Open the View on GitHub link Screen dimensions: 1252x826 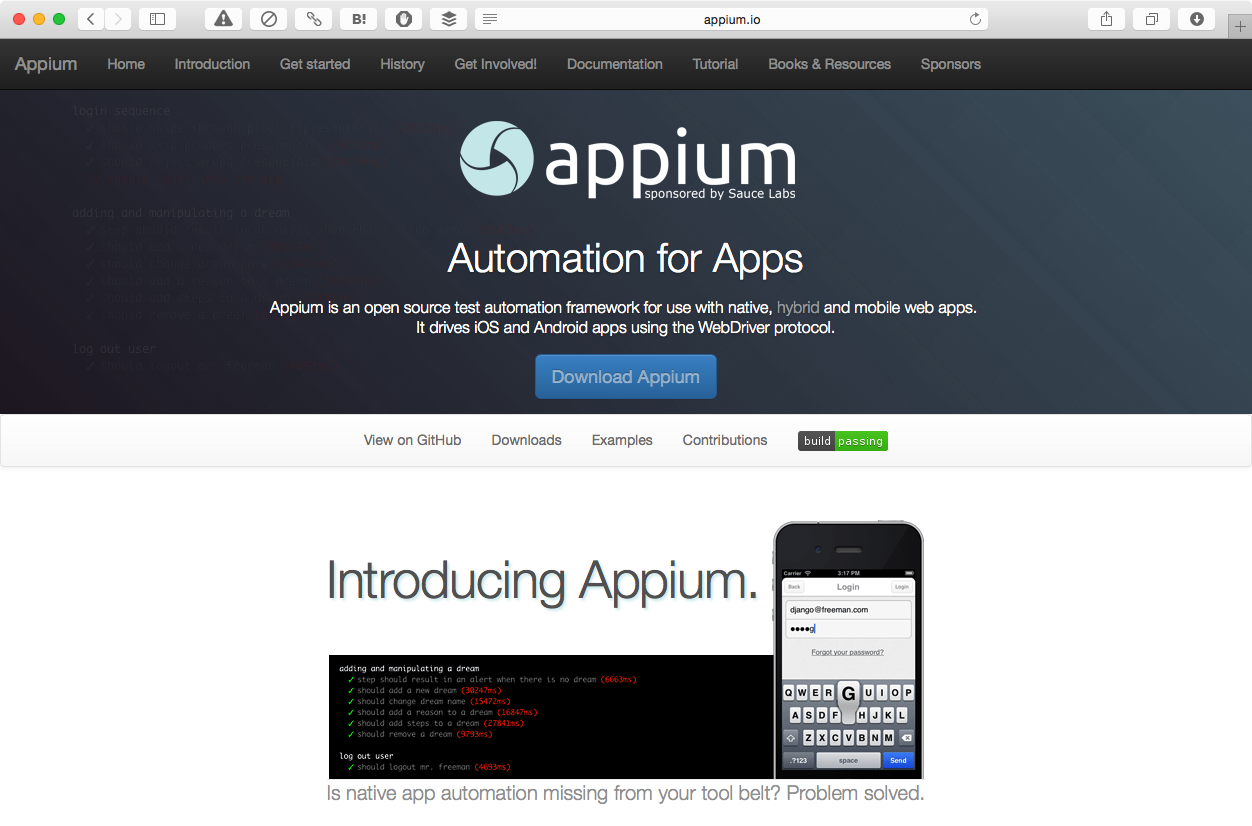412,440
